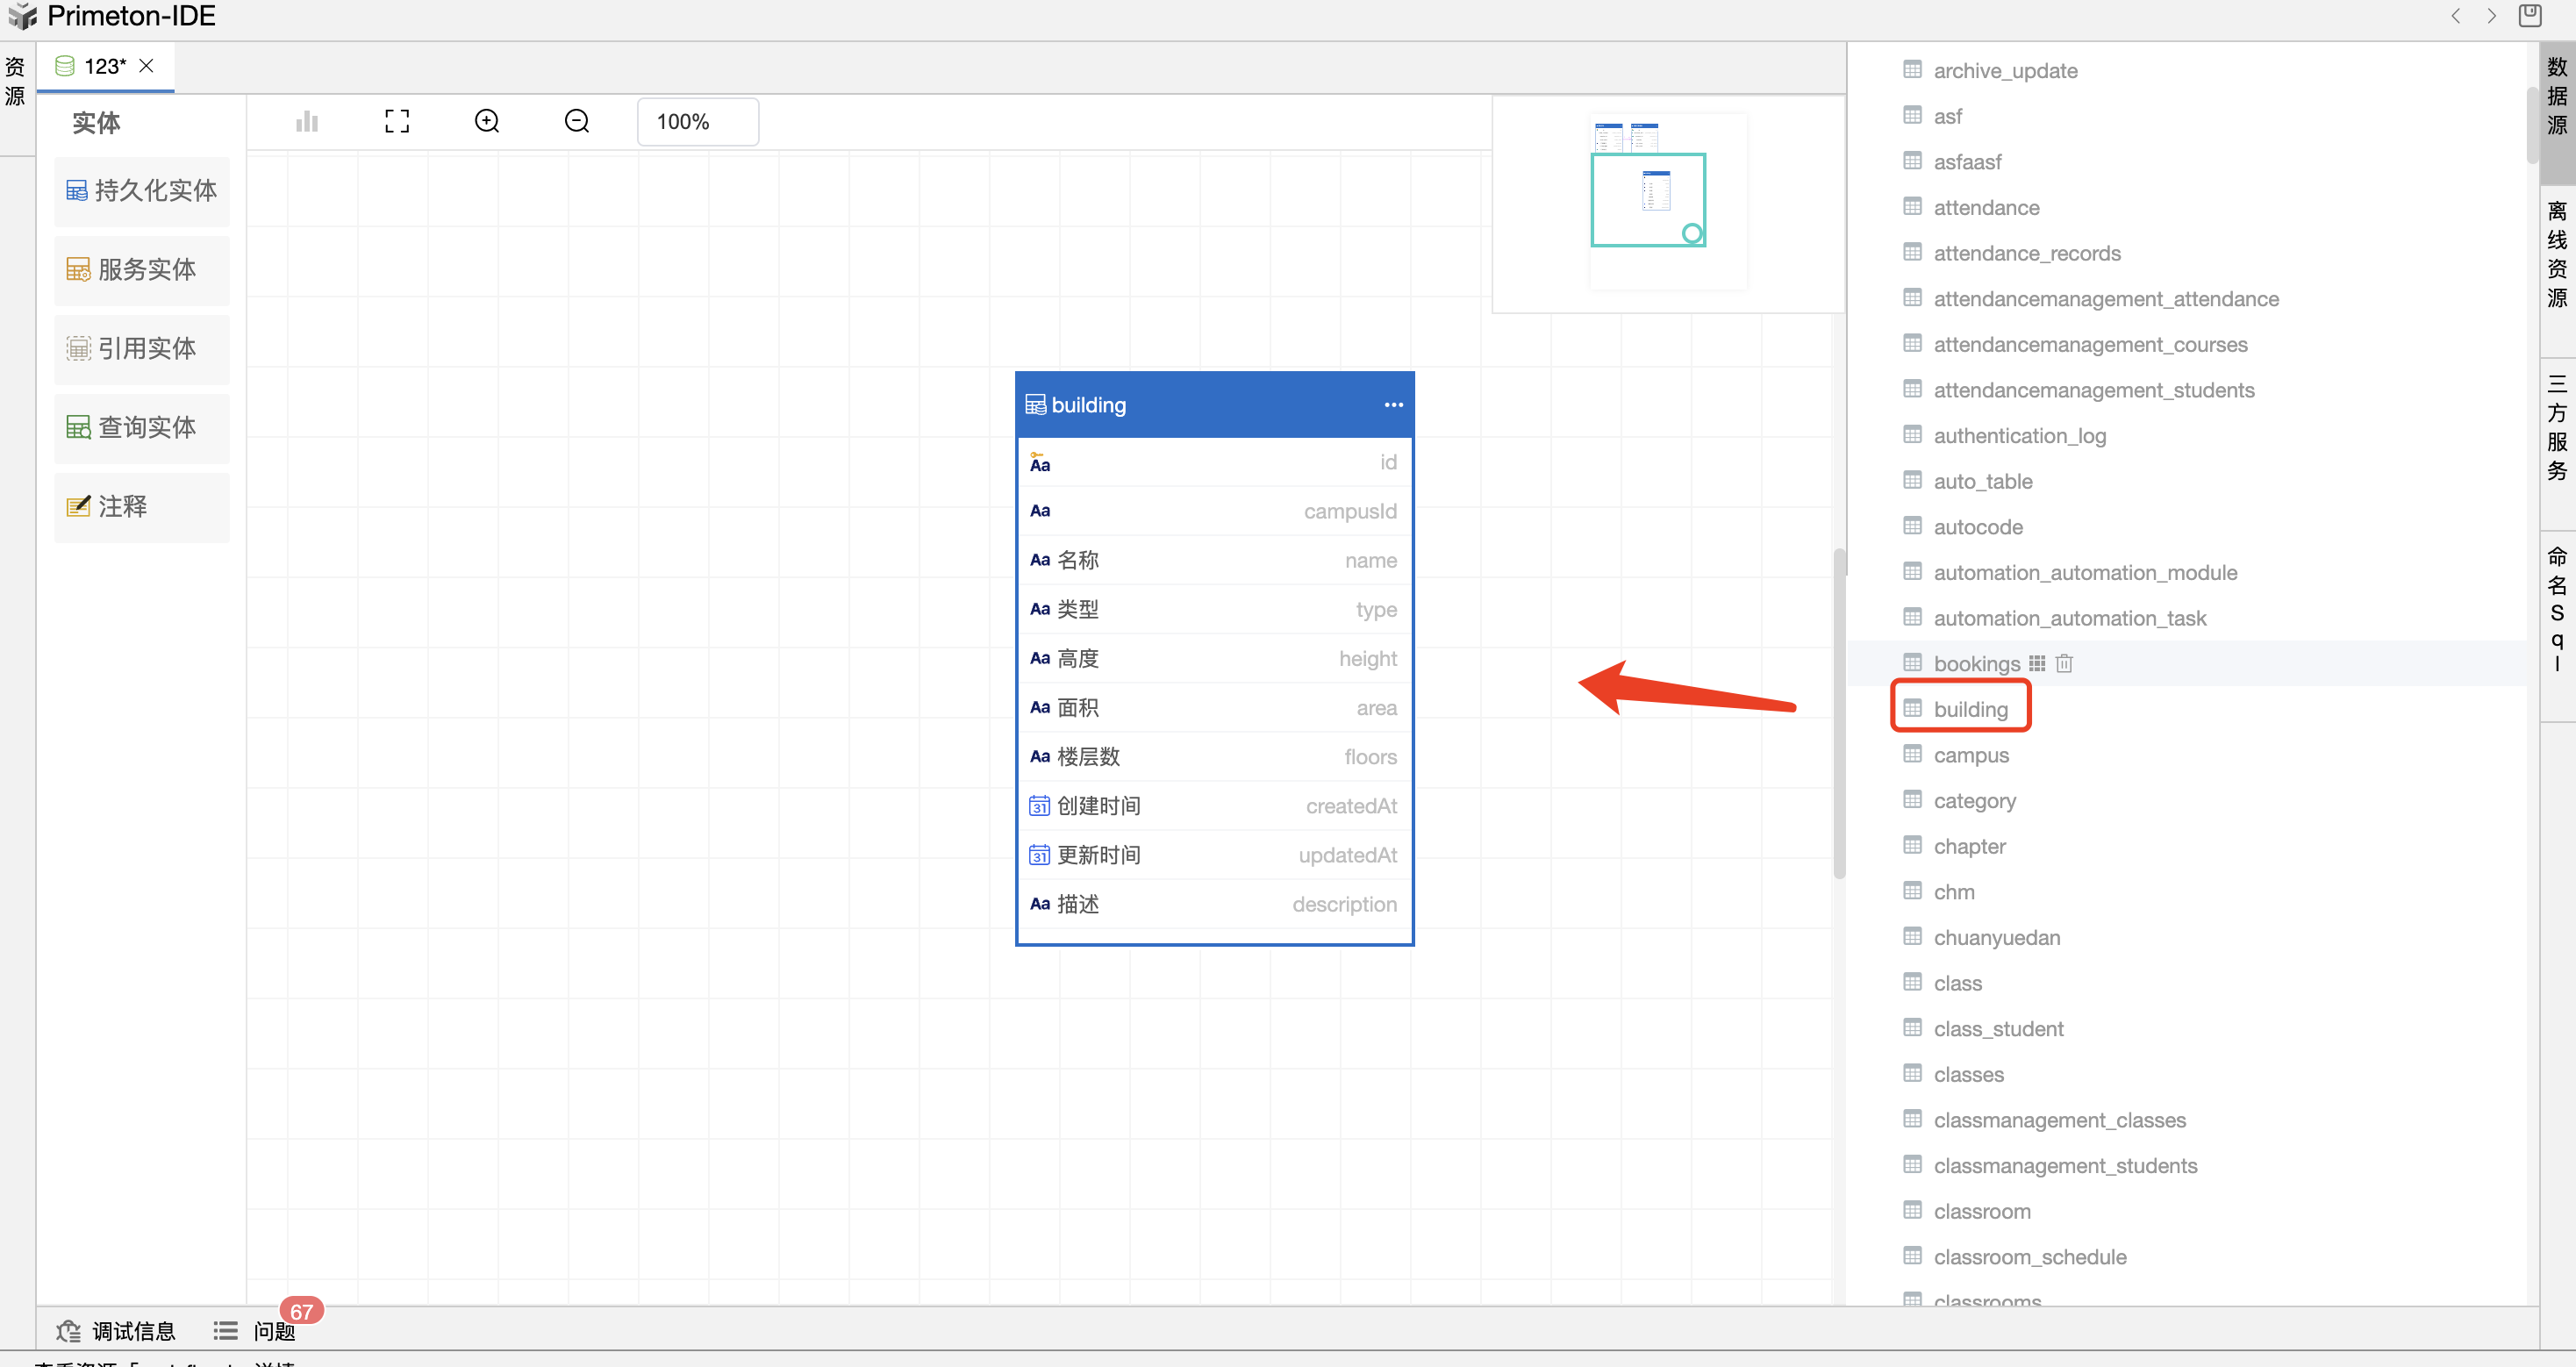Switch to the 离线资源 side tab
This screenshot has width=2576, height=1367.
[2556, 254]
